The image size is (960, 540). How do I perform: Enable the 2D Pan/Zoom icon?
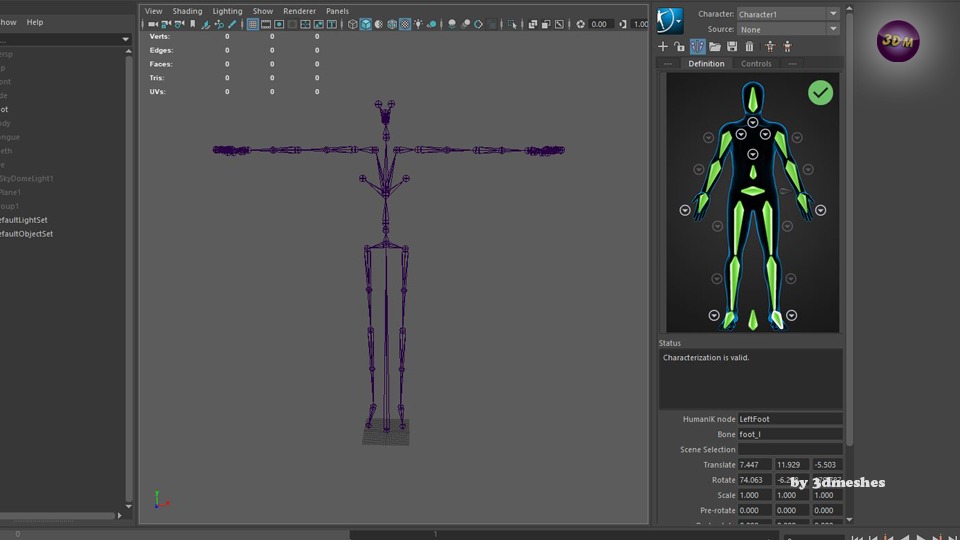[x=219, y=24]
